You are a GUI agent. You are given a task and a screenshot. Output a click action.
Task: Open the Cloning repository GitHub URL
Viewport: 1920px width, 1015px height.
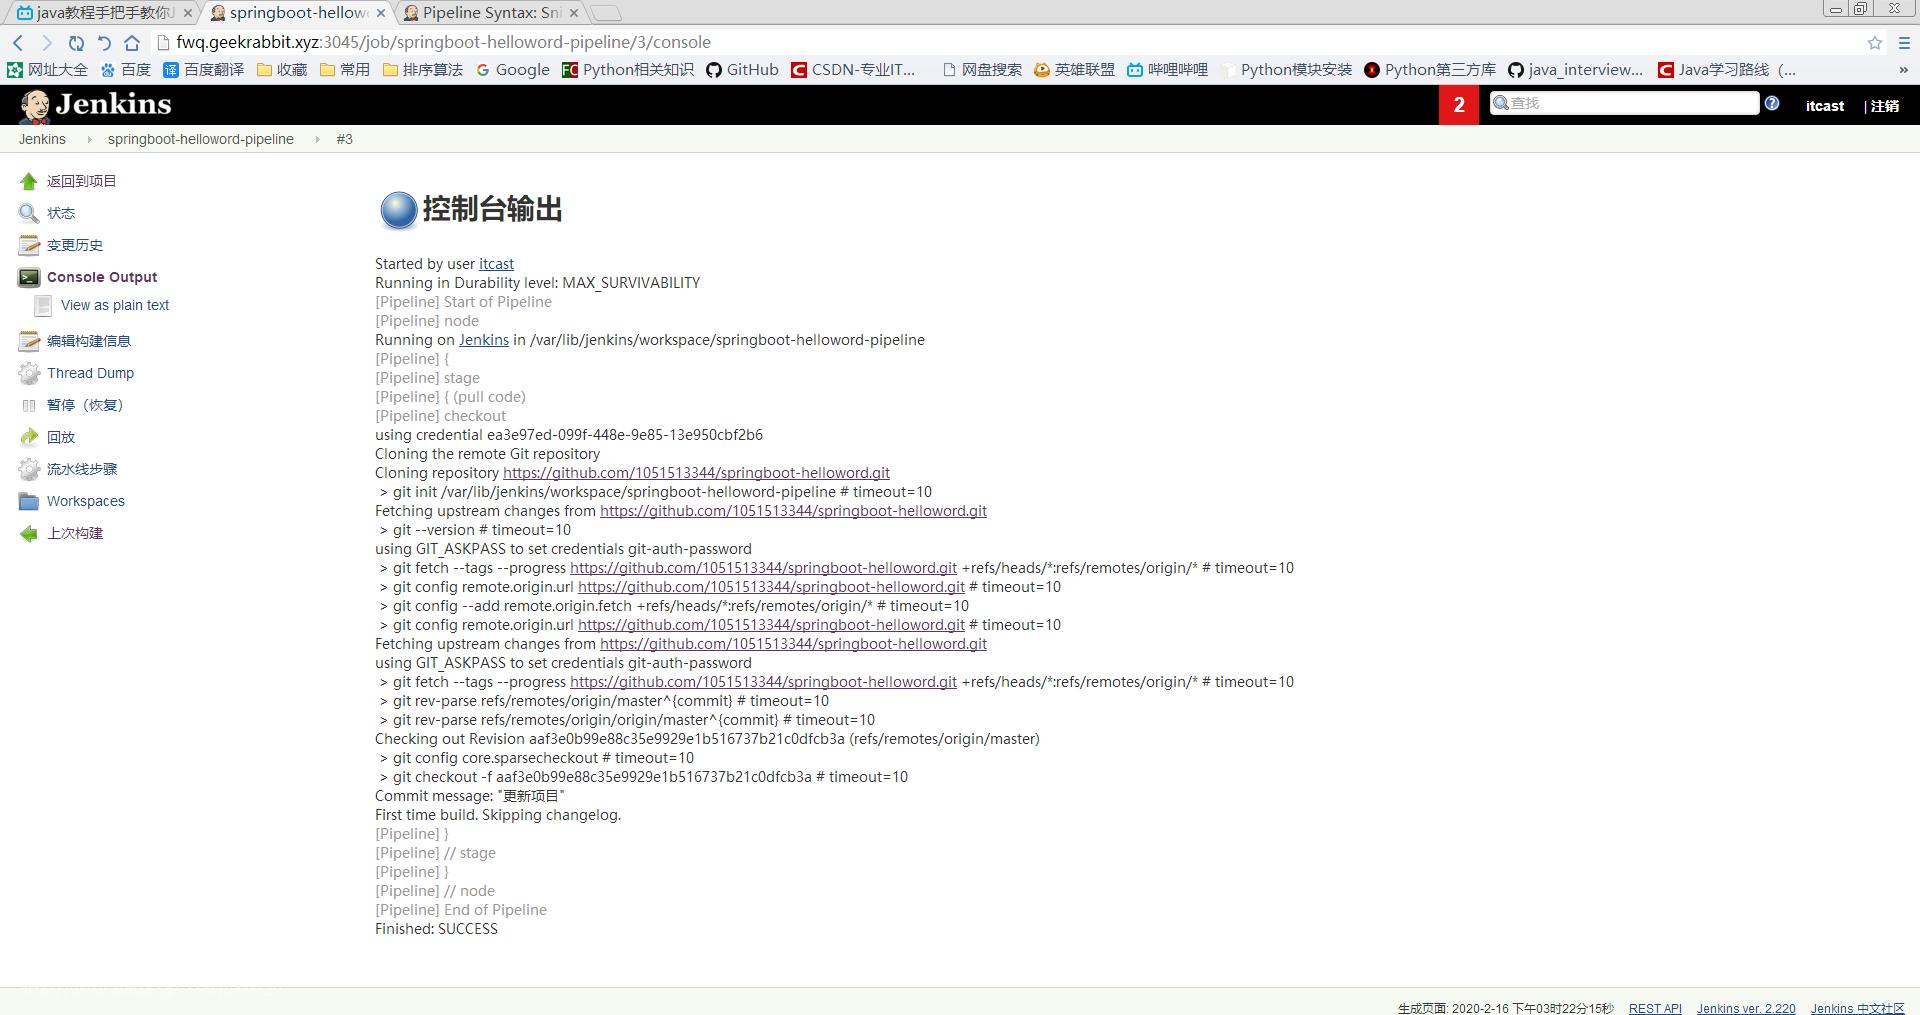tap(696, 473)
